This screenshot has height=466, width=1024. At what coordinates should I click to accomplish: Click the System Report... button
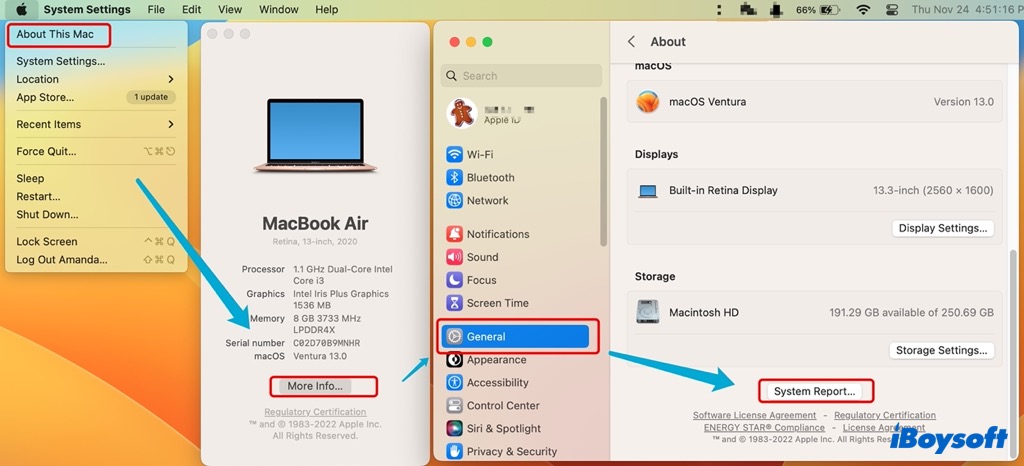[x=814, y=392]
